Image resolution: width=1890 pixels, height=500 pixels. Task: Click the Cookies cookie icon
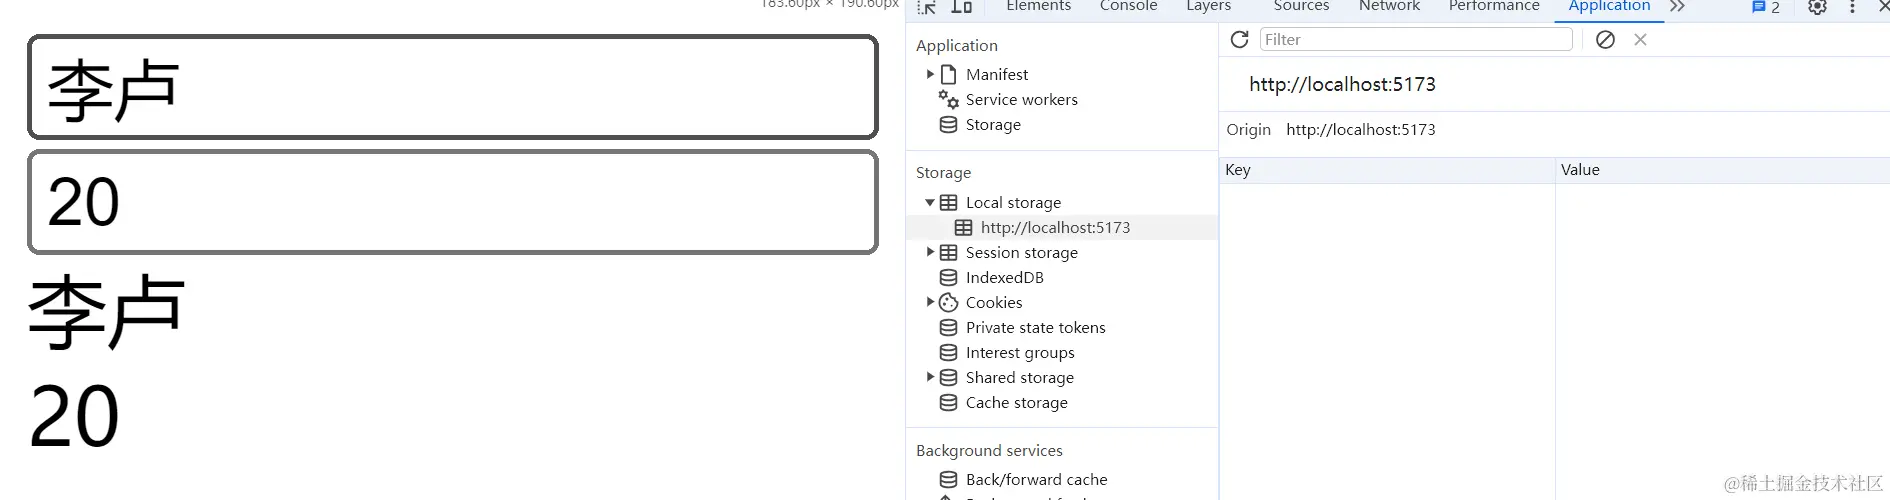948,302
